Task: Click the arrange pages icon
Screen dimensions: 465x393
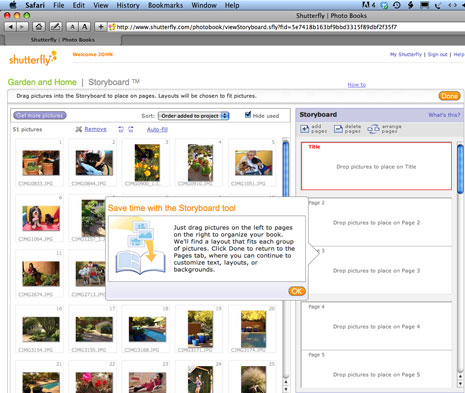Action: click(373, 129)
